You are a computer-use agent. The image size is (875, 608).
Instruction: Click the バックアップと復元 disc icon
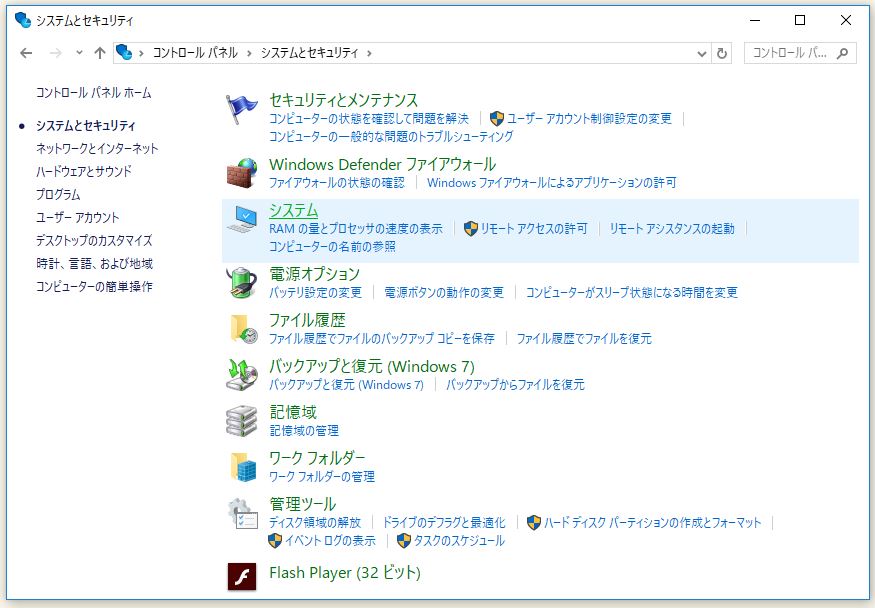tap(242, 375)
